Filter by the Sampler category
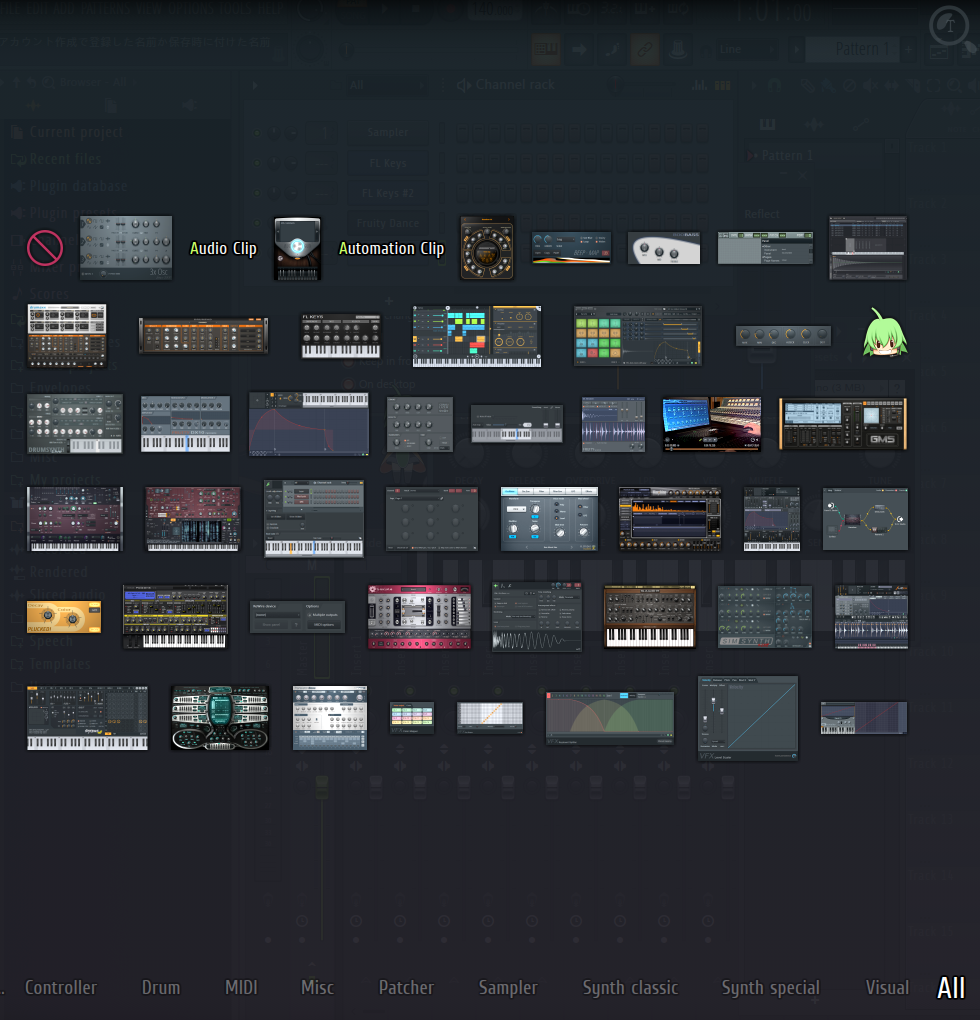 tap(508, 987)
